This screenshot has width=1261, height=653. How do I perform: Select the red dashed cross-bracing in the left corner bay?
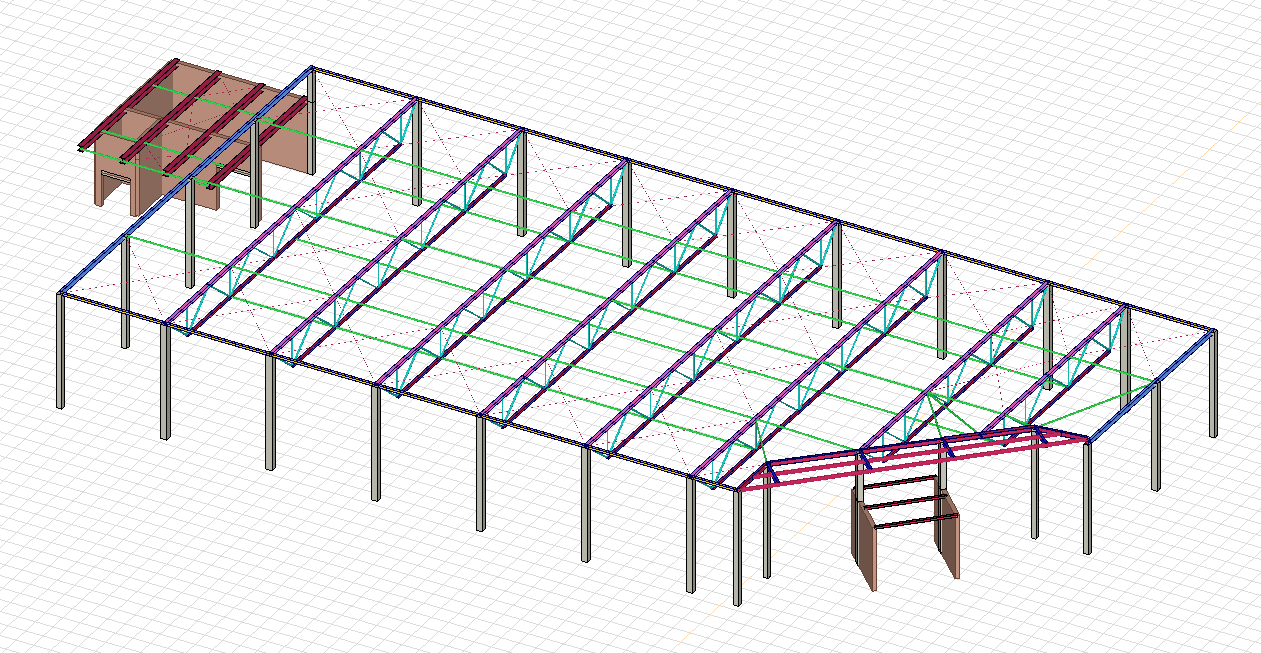[x=110, y=298]
